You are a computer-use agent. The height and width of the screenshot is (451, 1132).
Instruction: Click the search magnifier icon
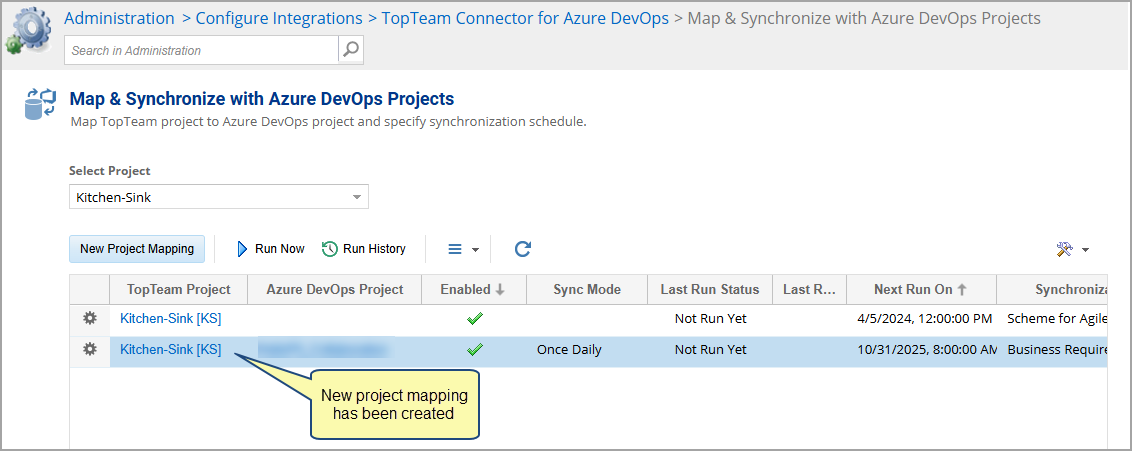pyautogui.click(x=351, y=50)
